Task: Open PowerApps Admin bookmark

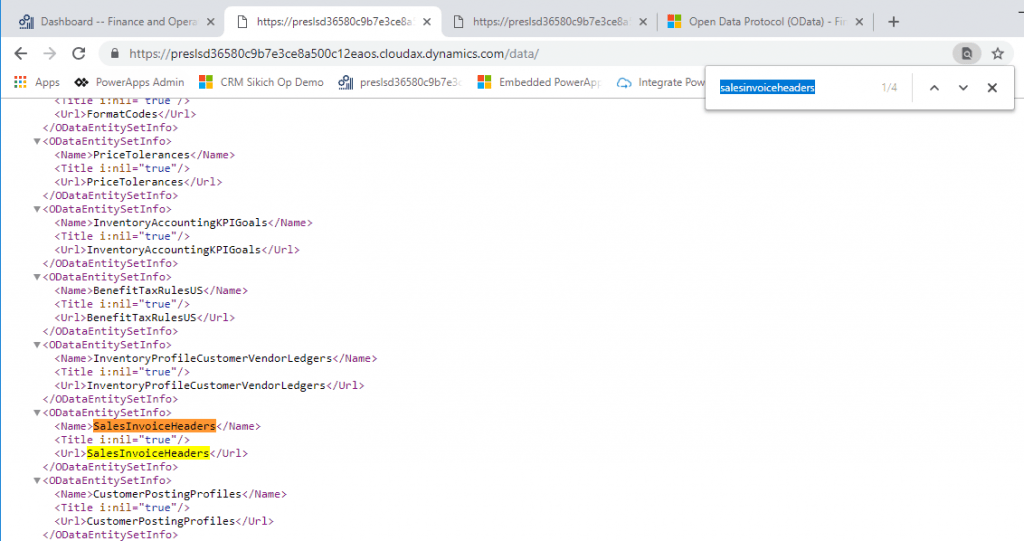Action: coord(131,82)
